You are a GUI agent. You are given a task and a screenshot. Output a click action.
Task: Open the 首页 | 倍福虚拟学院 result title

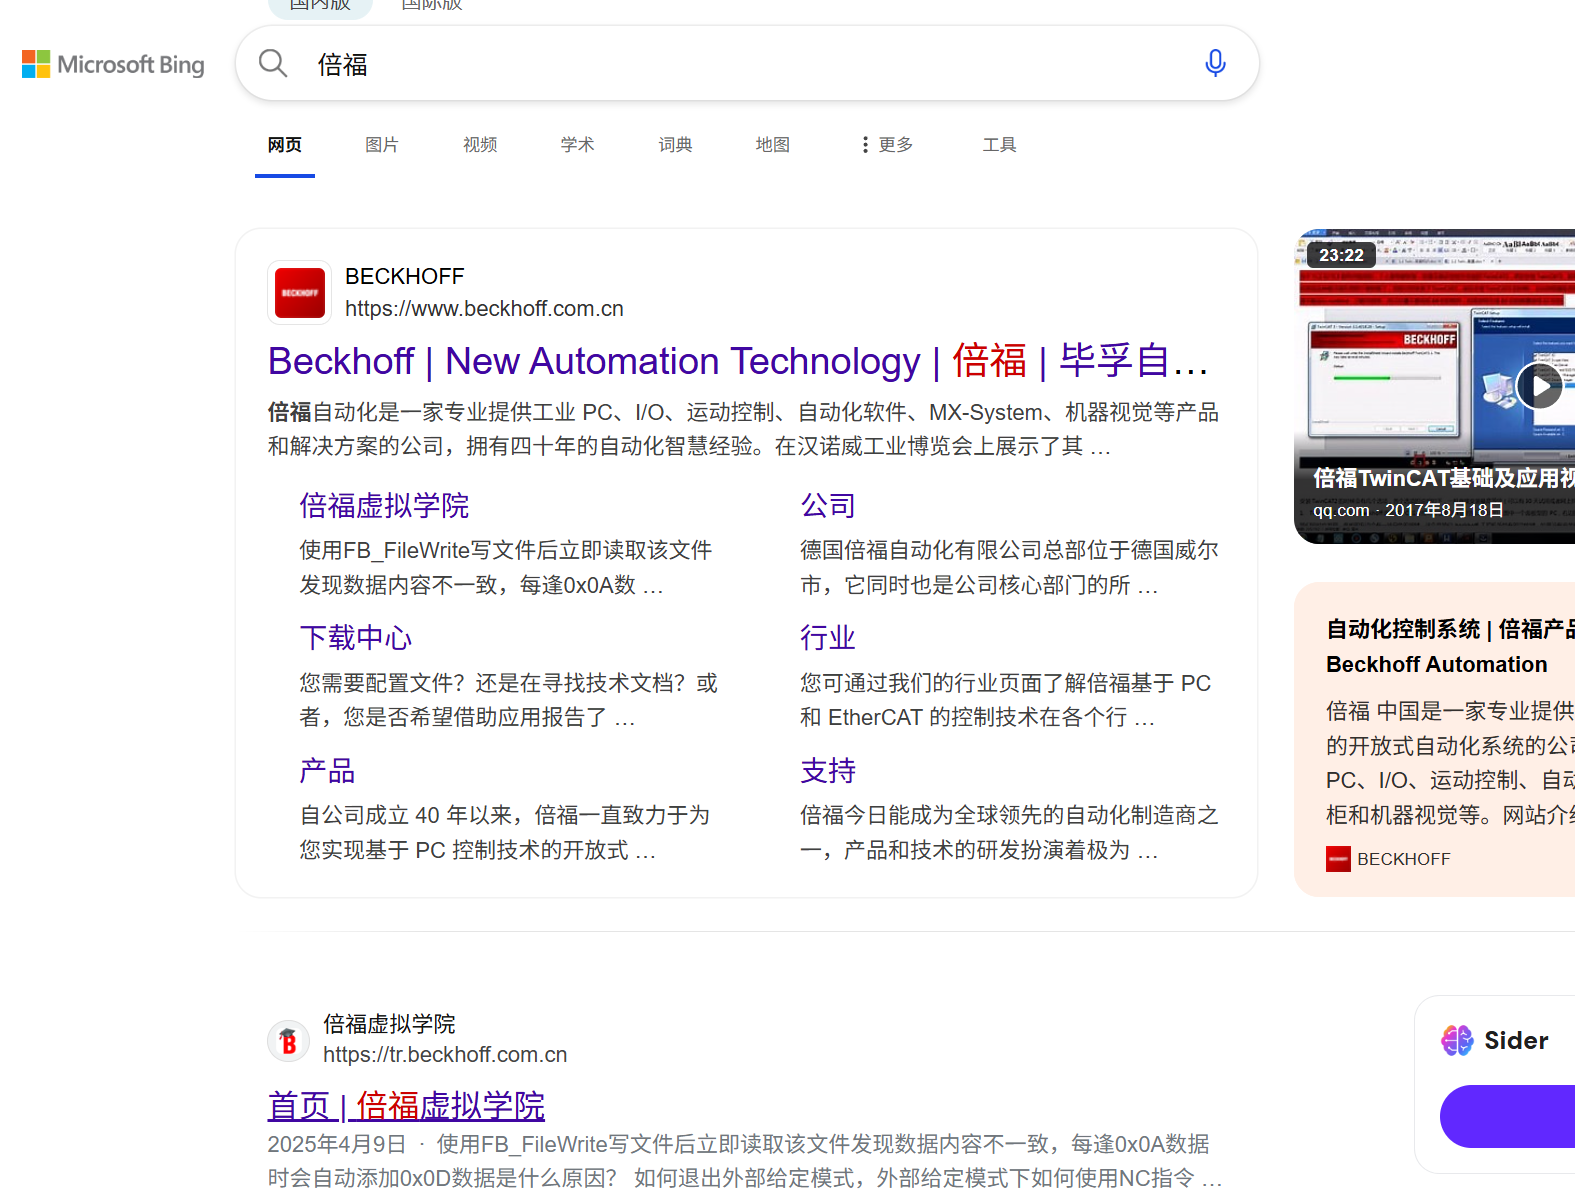(406, 1106)
